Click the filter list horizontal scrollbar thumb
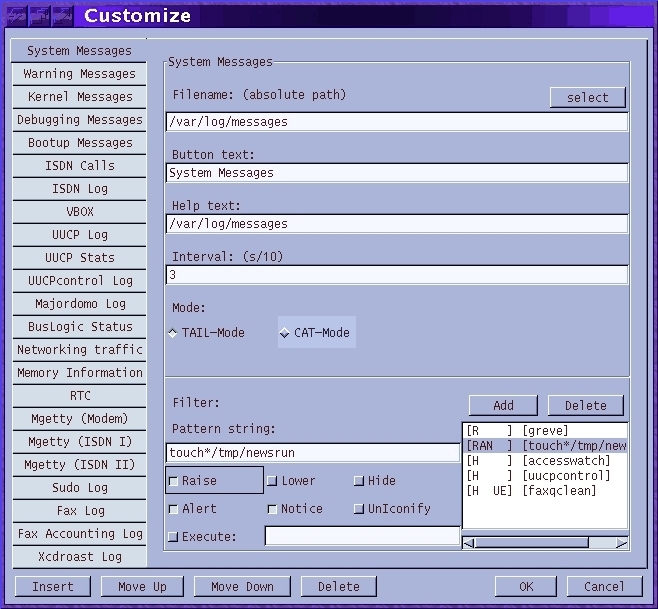658x609 pixels. click(532, 543)
